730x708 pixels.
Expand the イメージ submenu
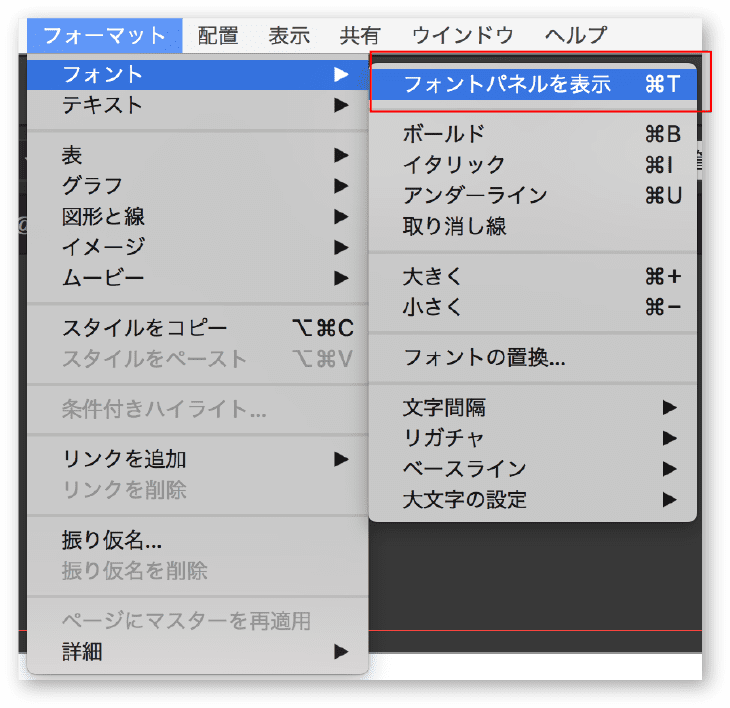198,247
